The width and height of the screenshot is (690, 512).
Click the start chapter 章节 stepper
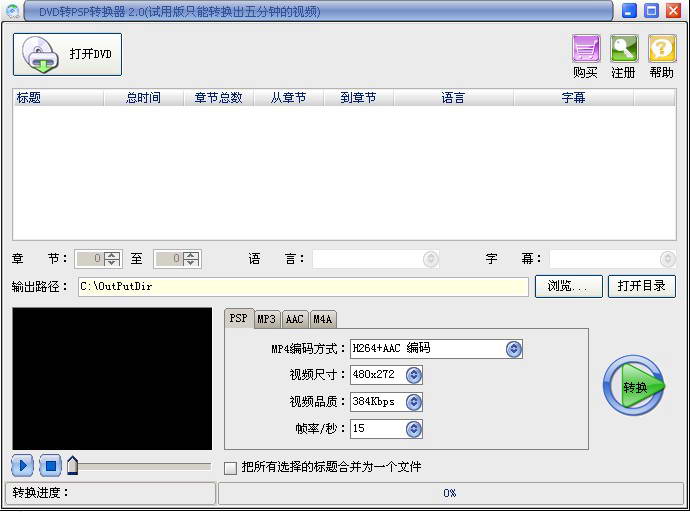[x=98, y=259]
